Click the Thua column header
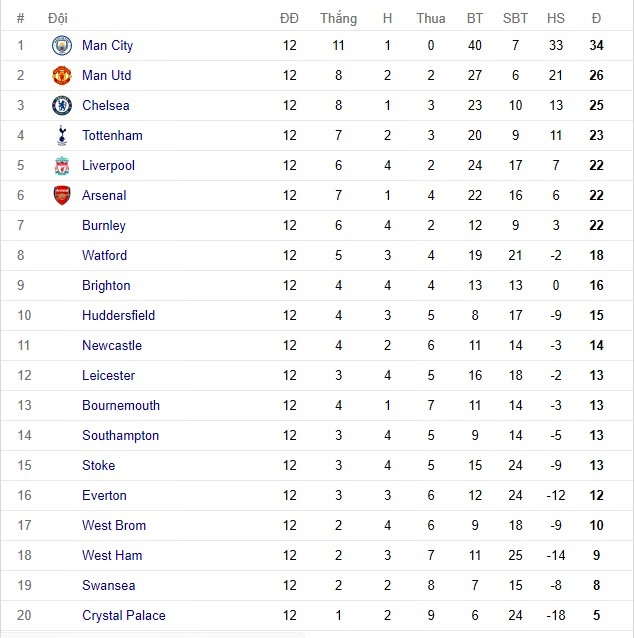 [431, 18]
